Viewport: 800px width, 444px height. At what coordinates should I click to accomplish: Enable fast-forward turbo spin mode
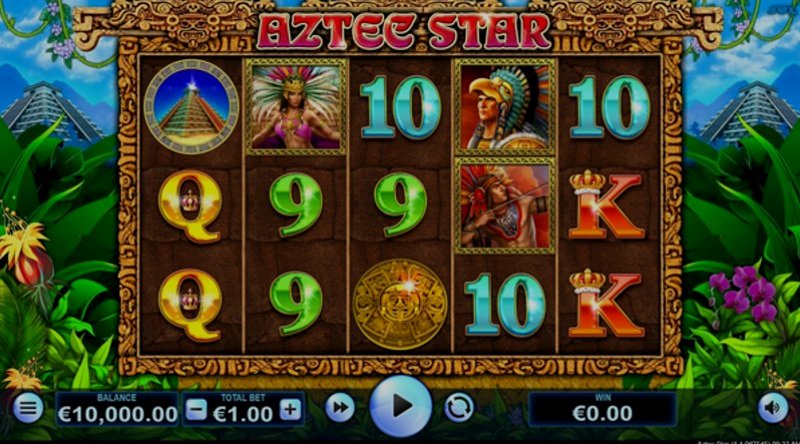pos(340,407)
